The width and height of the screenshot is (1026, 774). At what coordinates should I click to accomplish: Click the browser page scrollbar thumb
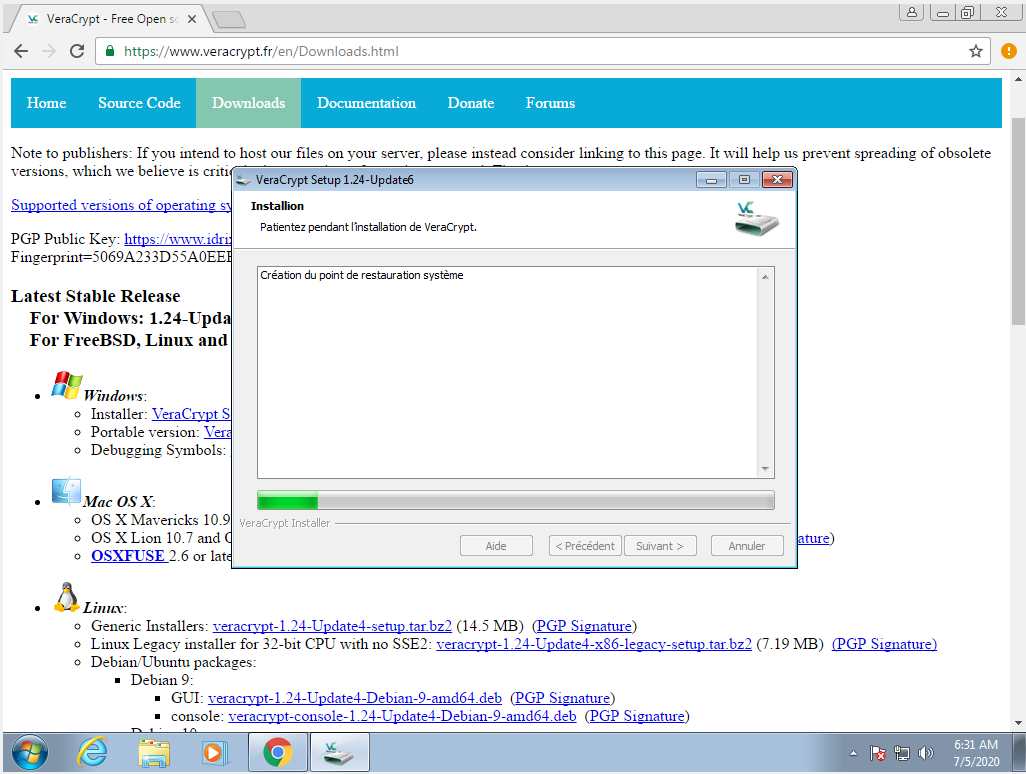(1018, 221)
